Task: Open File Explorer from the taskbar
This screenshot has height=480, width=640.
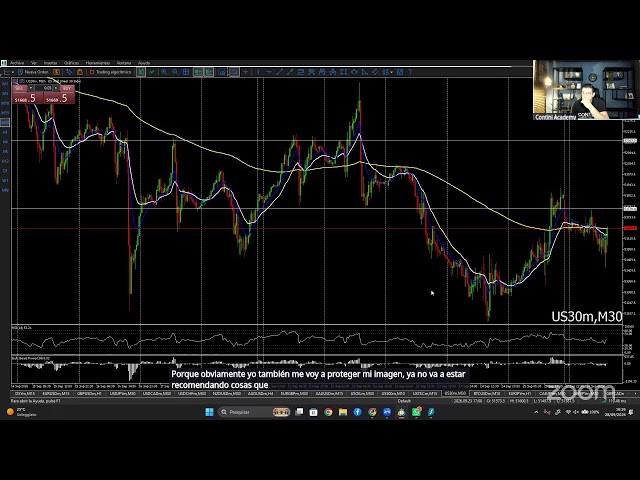Action: 343,412
